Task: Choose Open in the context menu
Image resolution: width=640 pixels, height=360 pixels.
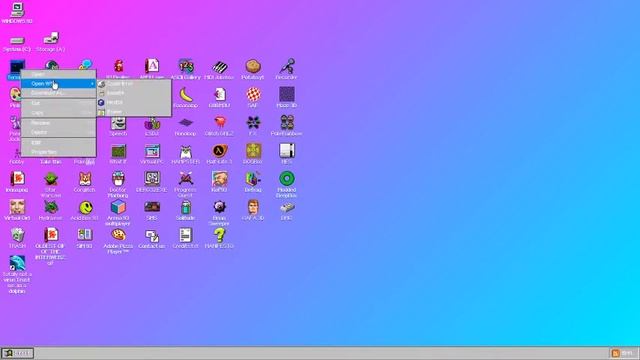Action: point(58,74)
